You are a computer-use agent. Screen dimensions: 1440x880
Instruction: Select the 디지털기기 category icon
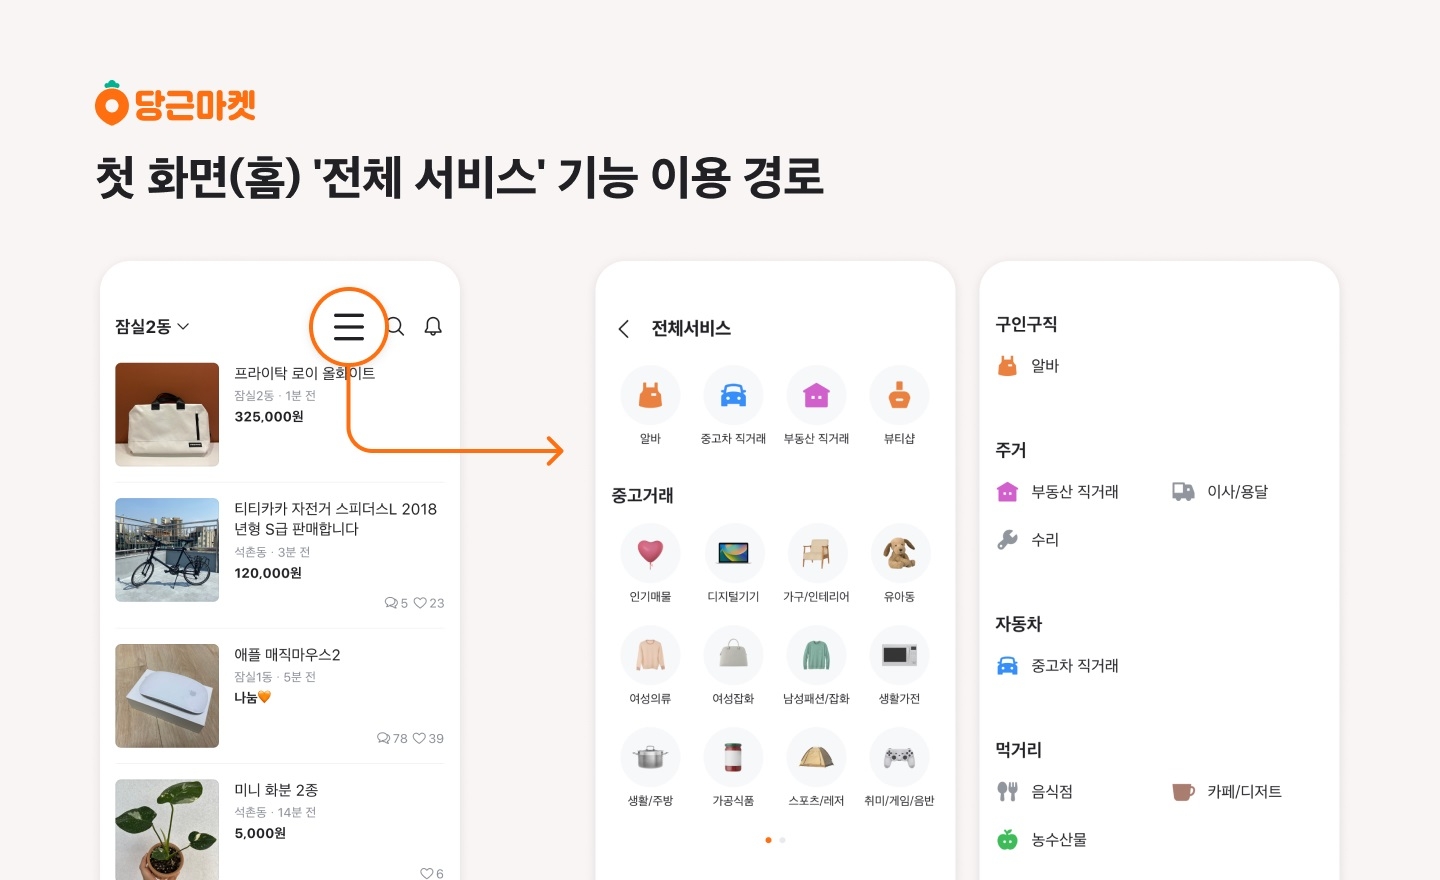734,553
